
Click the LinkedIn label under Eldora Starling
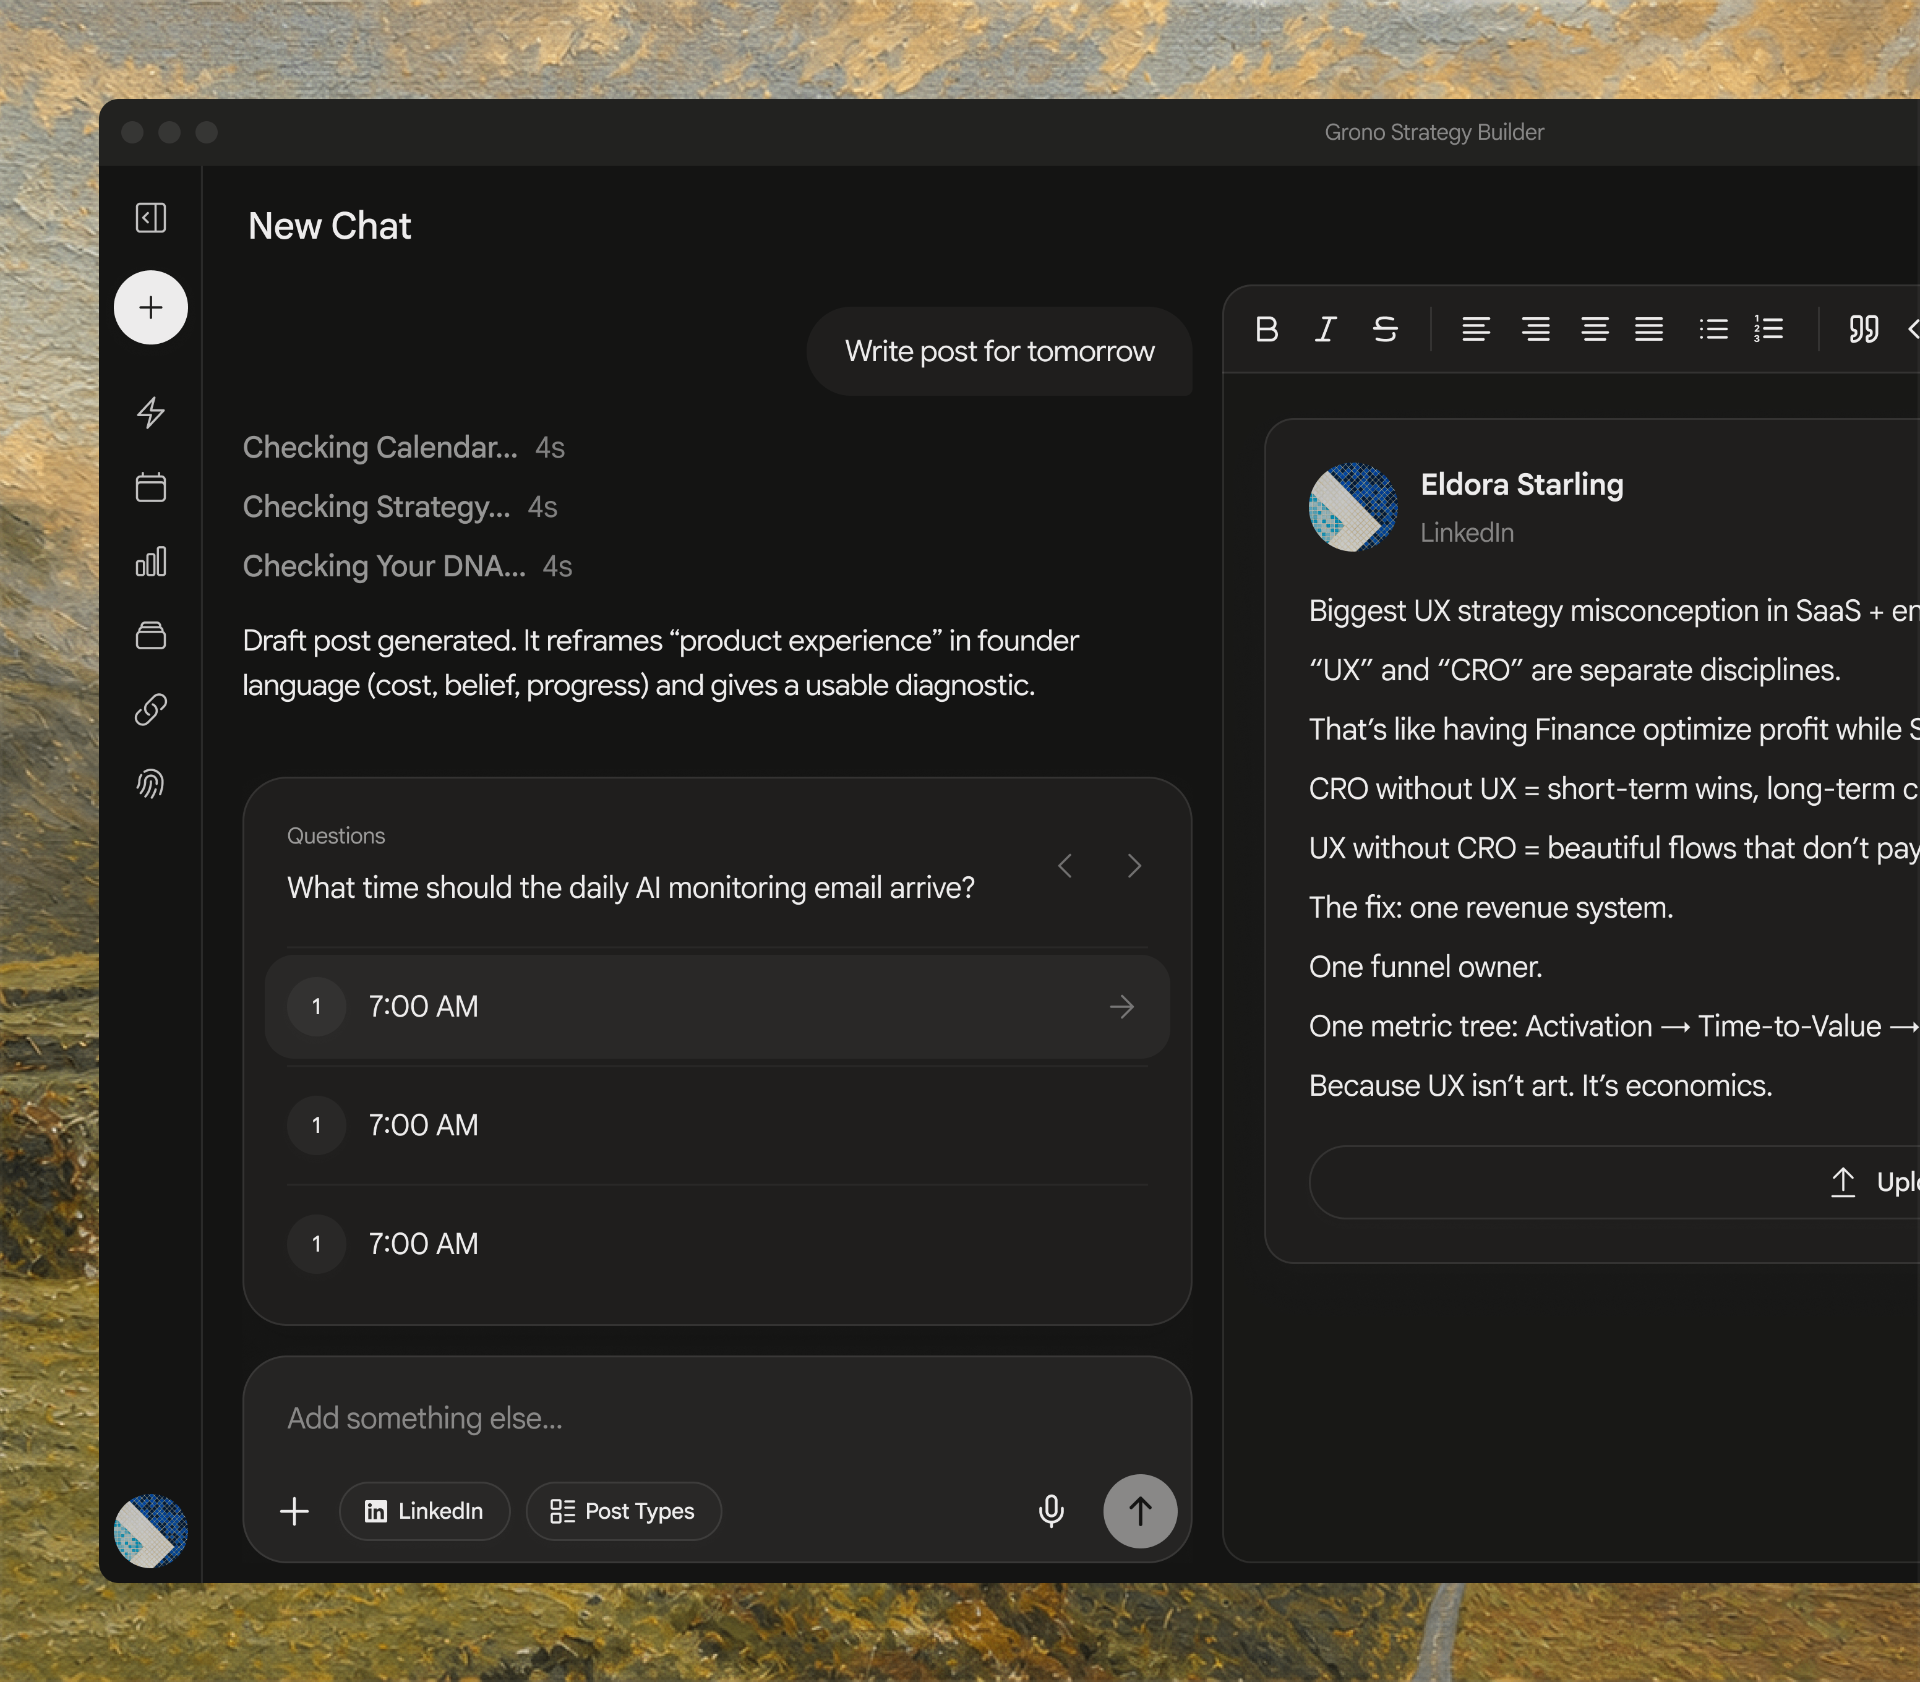pyautogui.click(x=1467, y=533)
